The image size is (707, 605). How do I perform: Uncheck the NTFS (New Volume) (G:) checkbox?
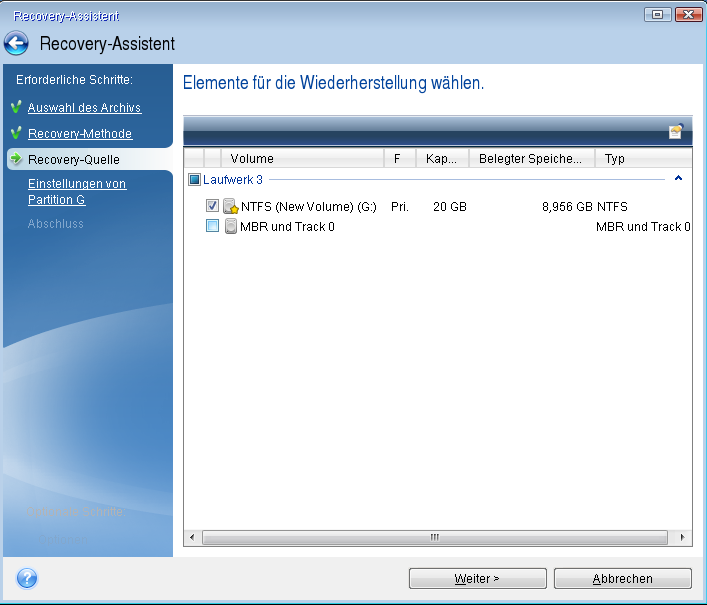coord(212,206)
